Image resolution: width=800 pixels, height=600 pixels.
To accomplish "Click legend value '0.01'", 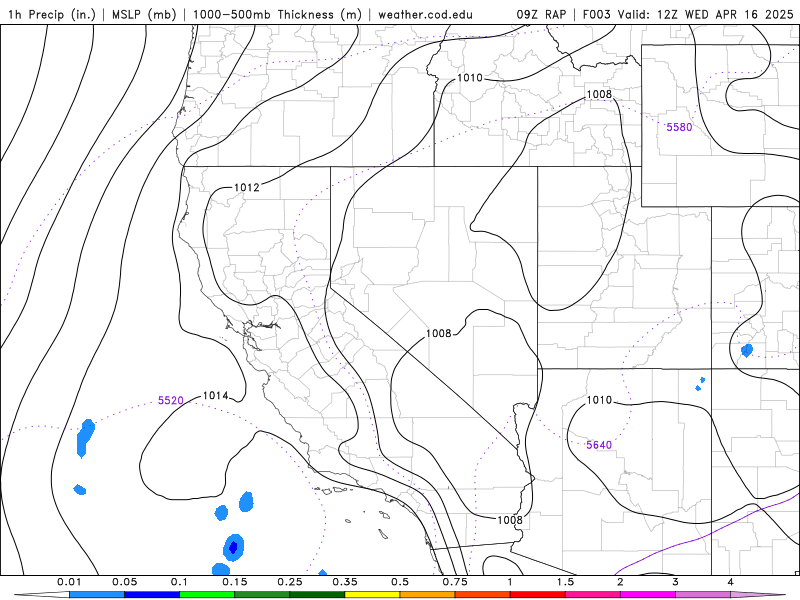I will pos(69,582).
